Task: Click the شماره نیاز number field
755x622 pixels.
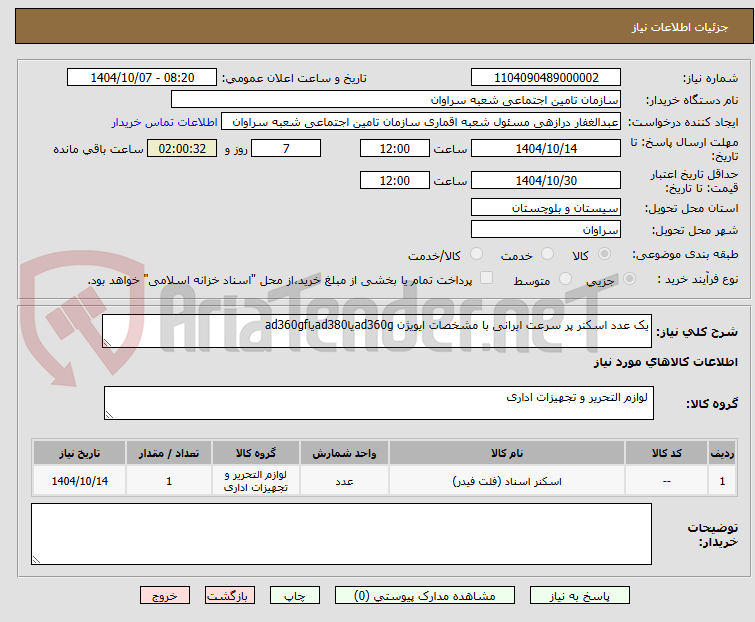Action: (546, 78)
